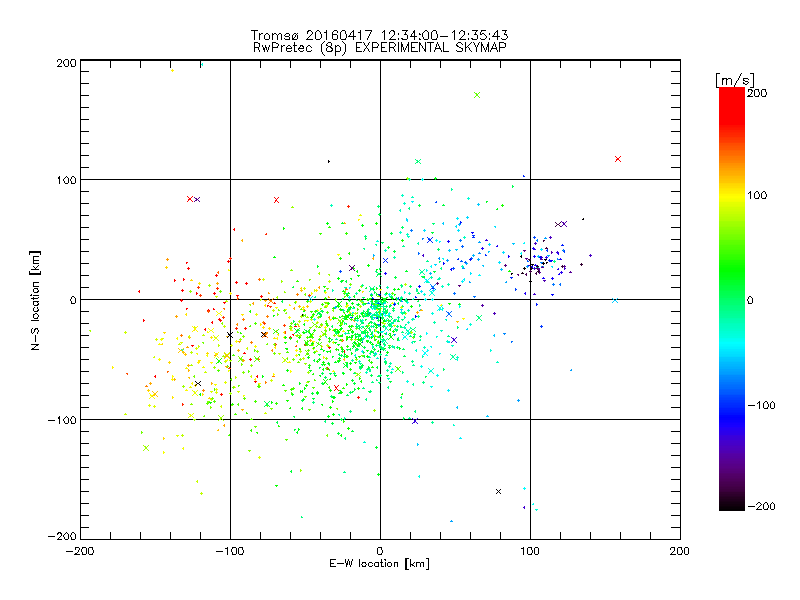800x600 pixels.
Task: Click the y-axis tick label 200
Action: pos(66,63)
